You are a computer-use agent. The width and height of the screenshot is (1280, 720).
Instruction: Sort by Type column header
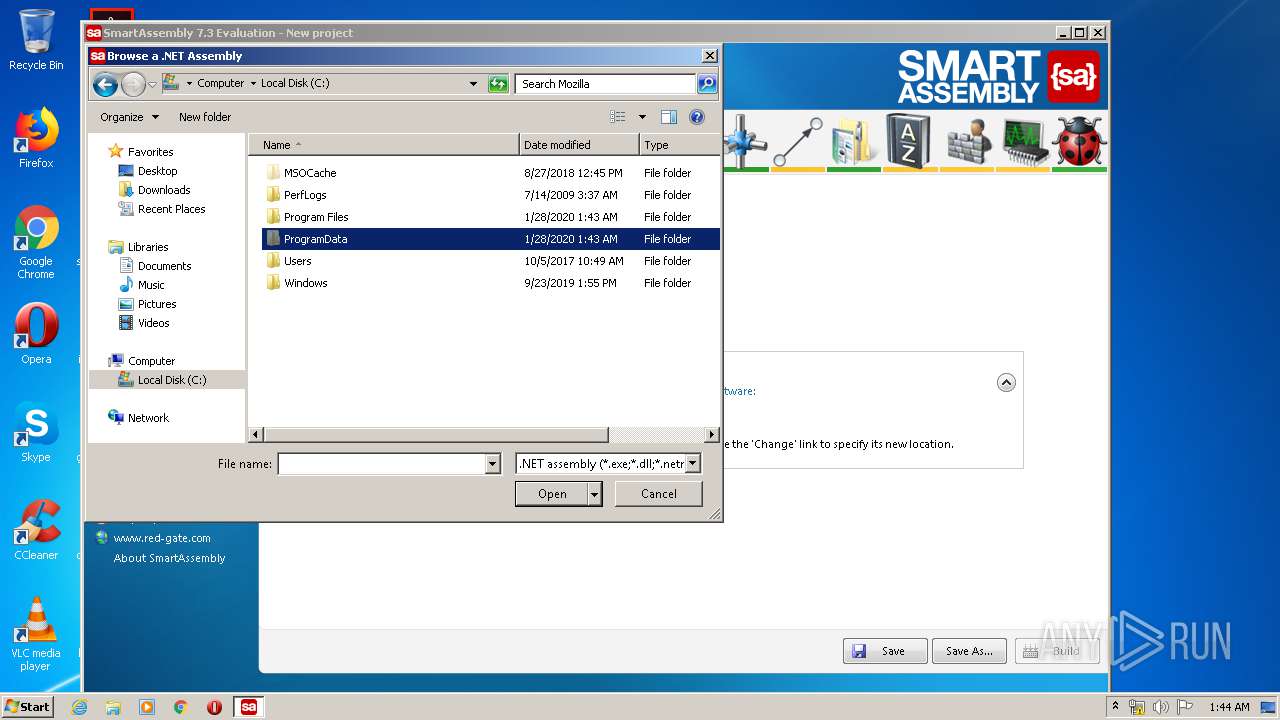(679, 145)
